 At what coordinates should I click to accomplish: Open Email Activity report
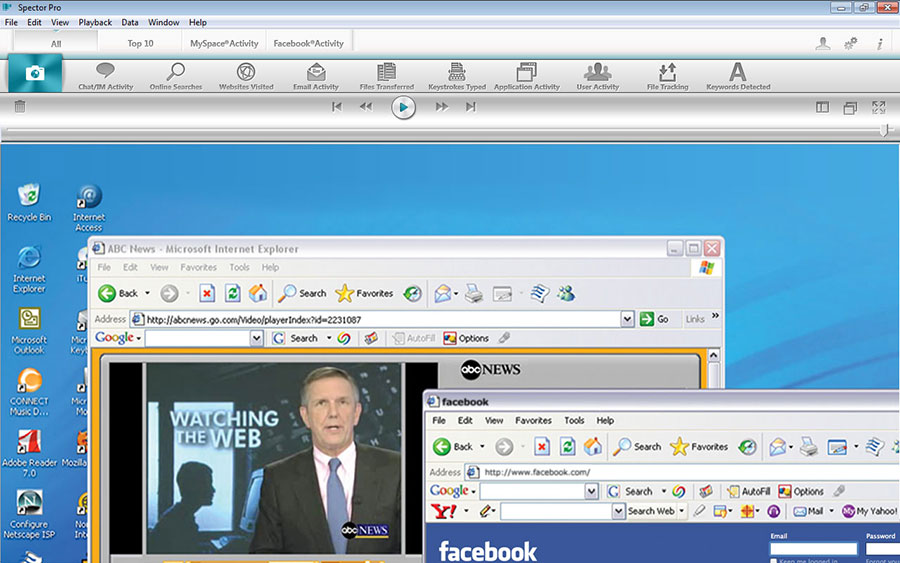click(x=316, y=76)
